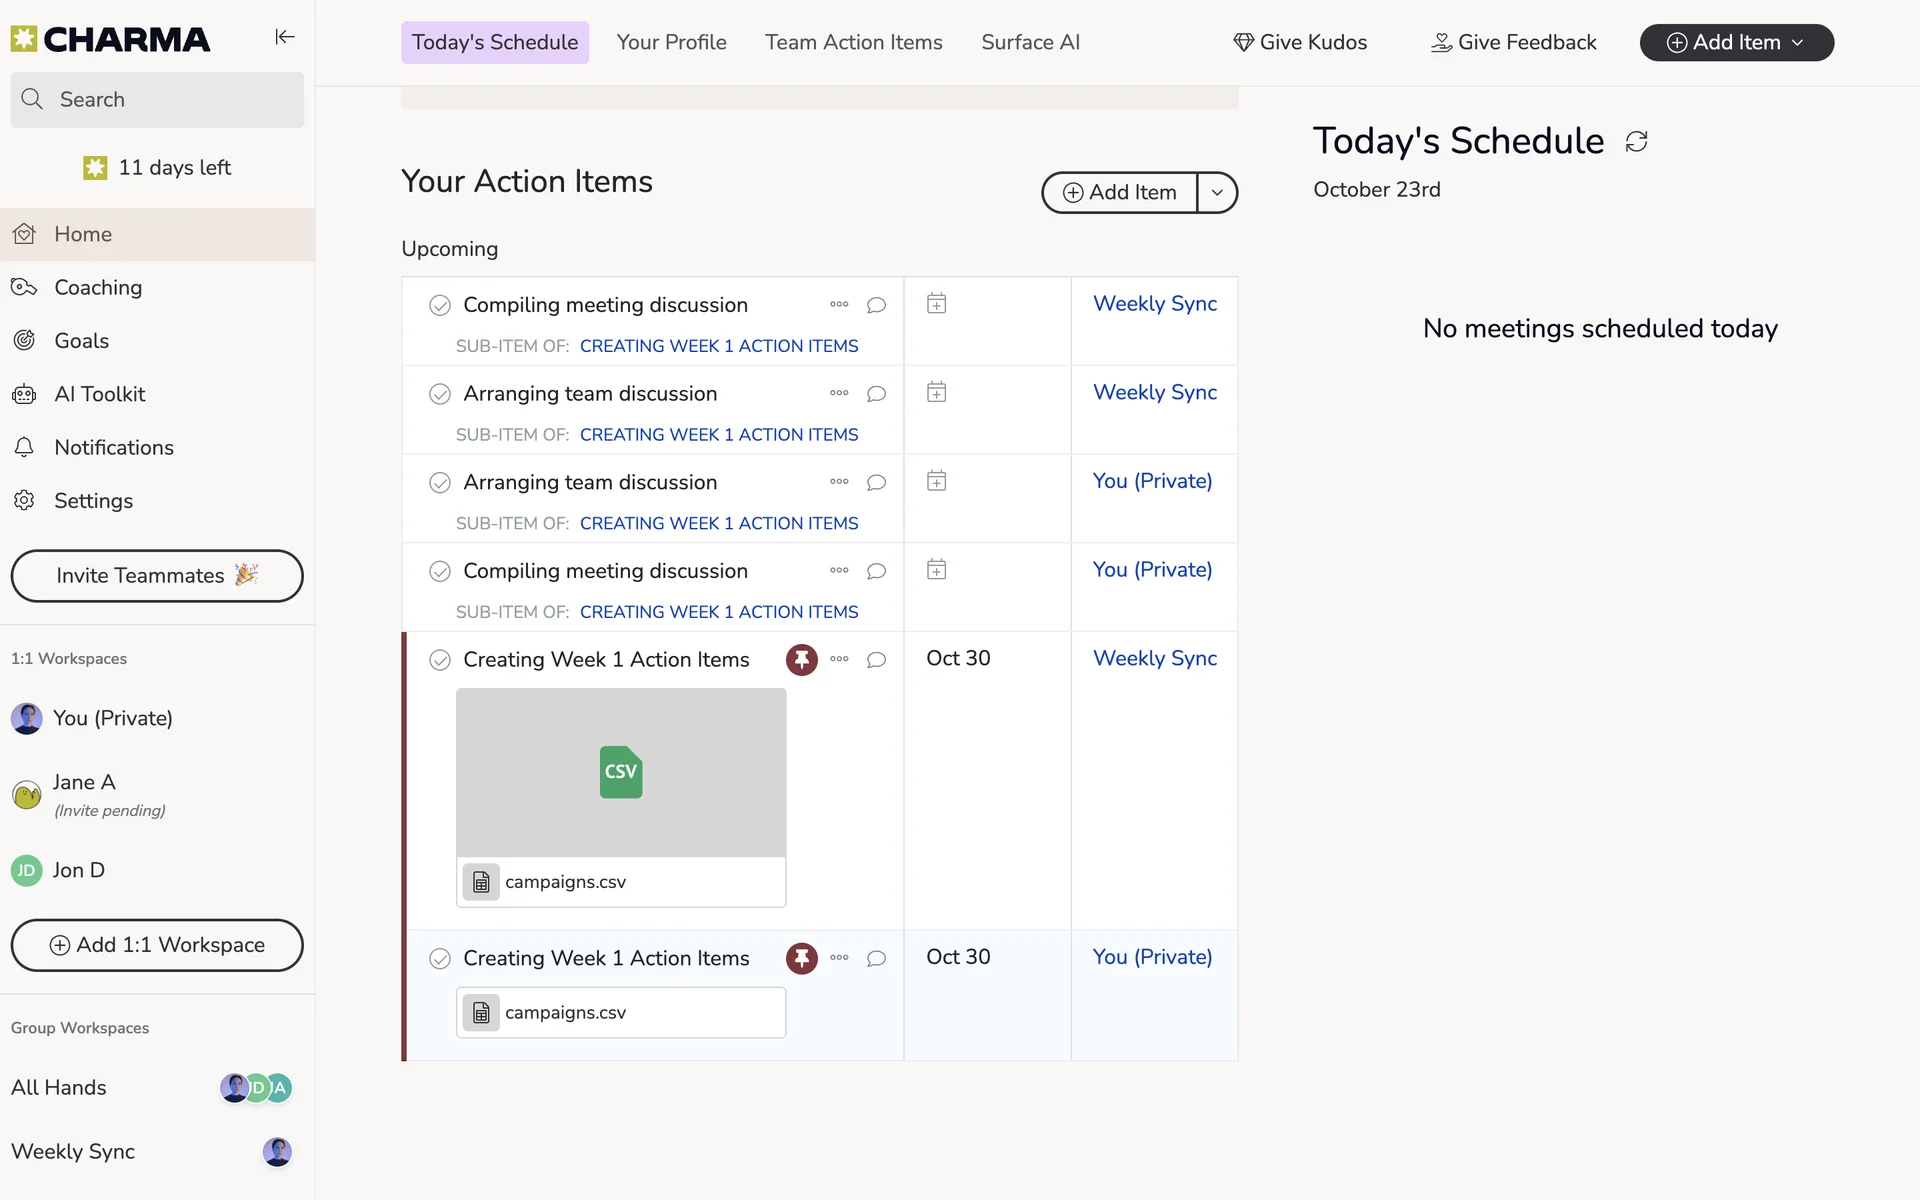Open the comment bubble on Arranging team discussion
This screenshot has width=1920, height=1200.
tap(876, 393)
